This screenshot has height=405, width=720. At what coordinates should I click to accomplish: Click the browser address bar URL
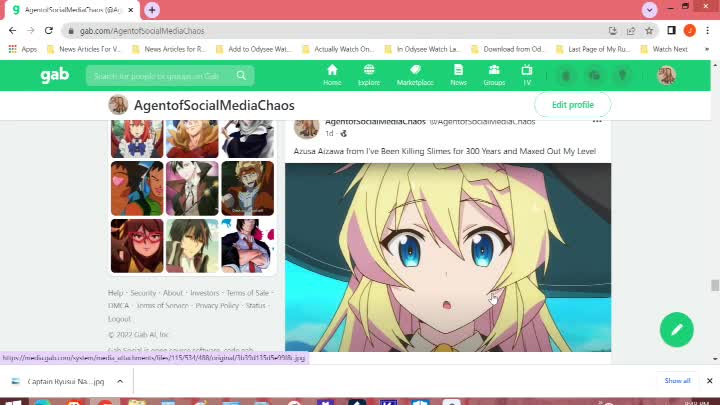pos(142,31)
